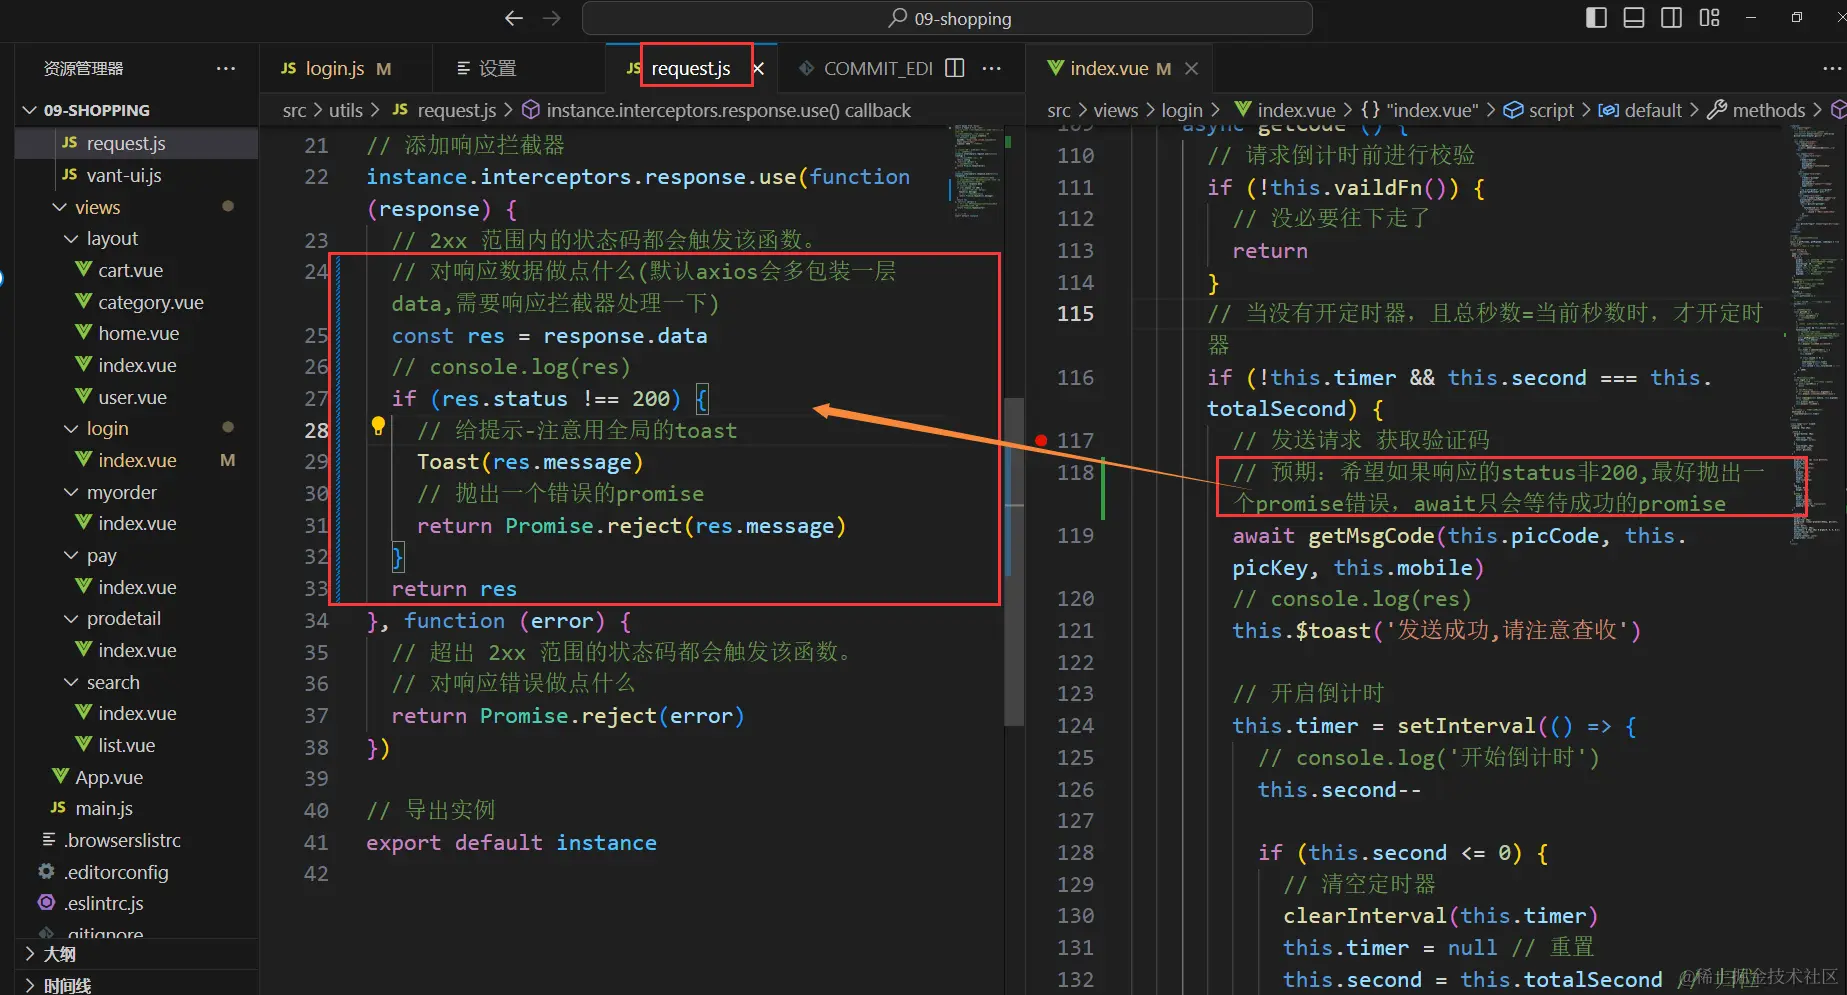Click the left editor minimap
This screenshot has width=1847, height=995.
coord(977,170)
